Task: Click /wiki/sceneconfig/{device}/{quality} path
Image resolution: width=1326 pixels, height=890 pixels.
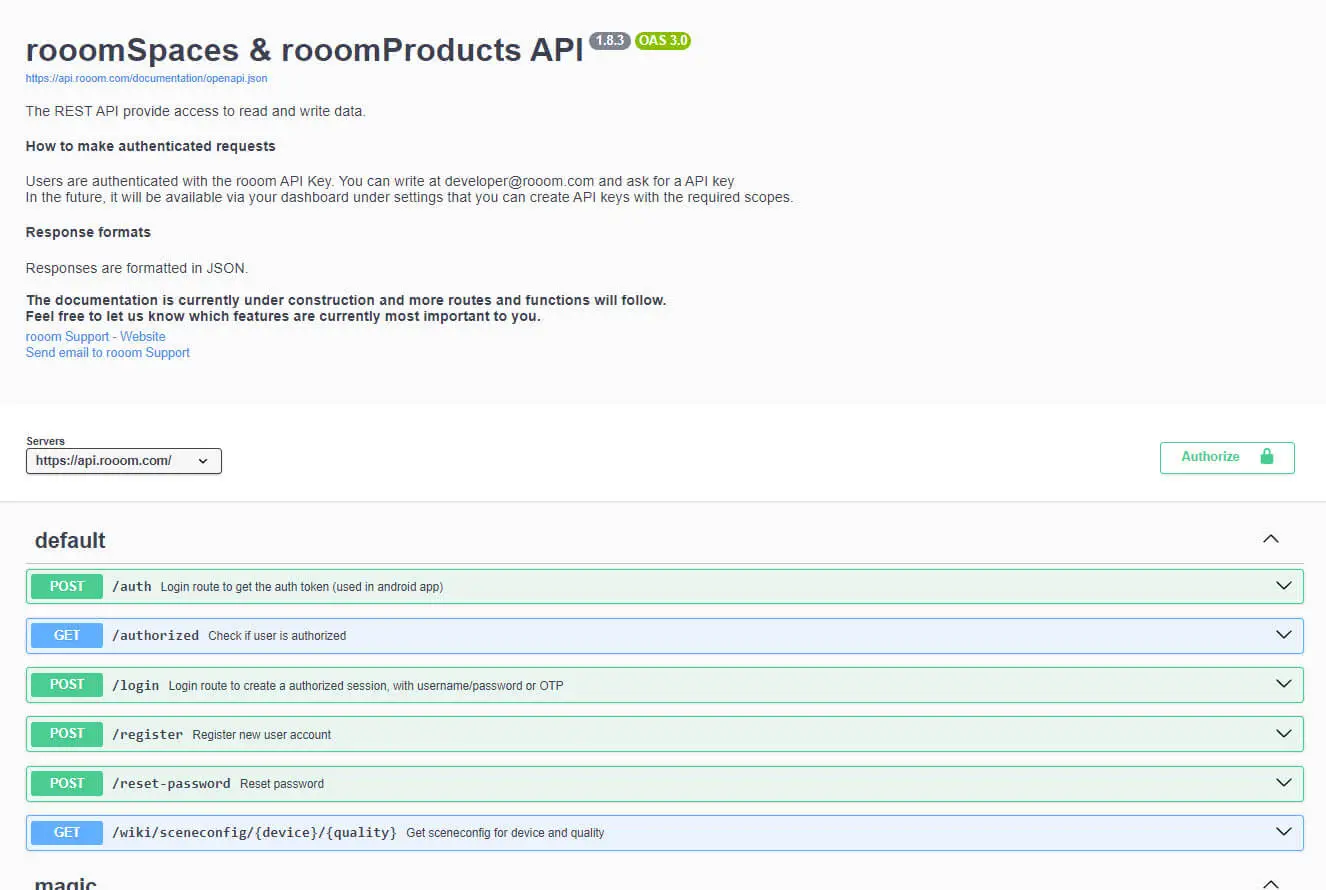Action: (x=255, y=832)
